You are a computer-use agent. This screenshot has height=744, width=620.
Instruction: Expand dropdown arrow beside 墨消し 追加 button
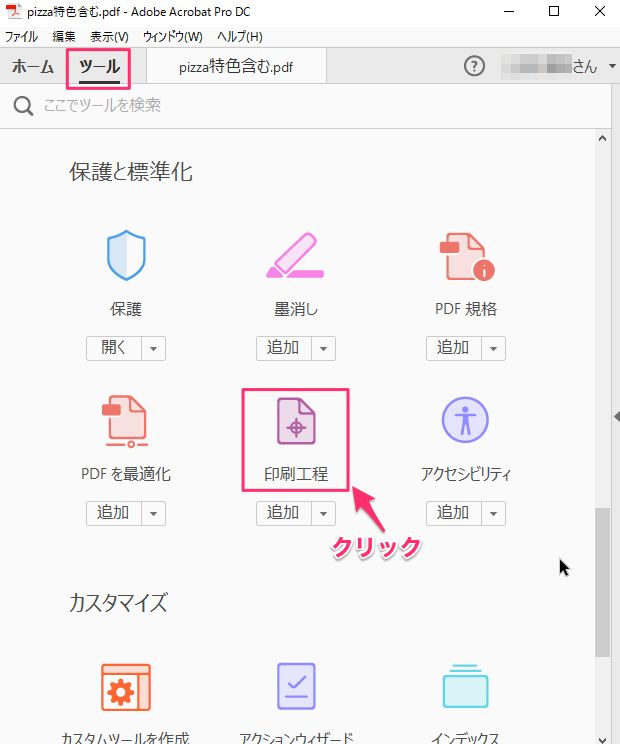324,348
